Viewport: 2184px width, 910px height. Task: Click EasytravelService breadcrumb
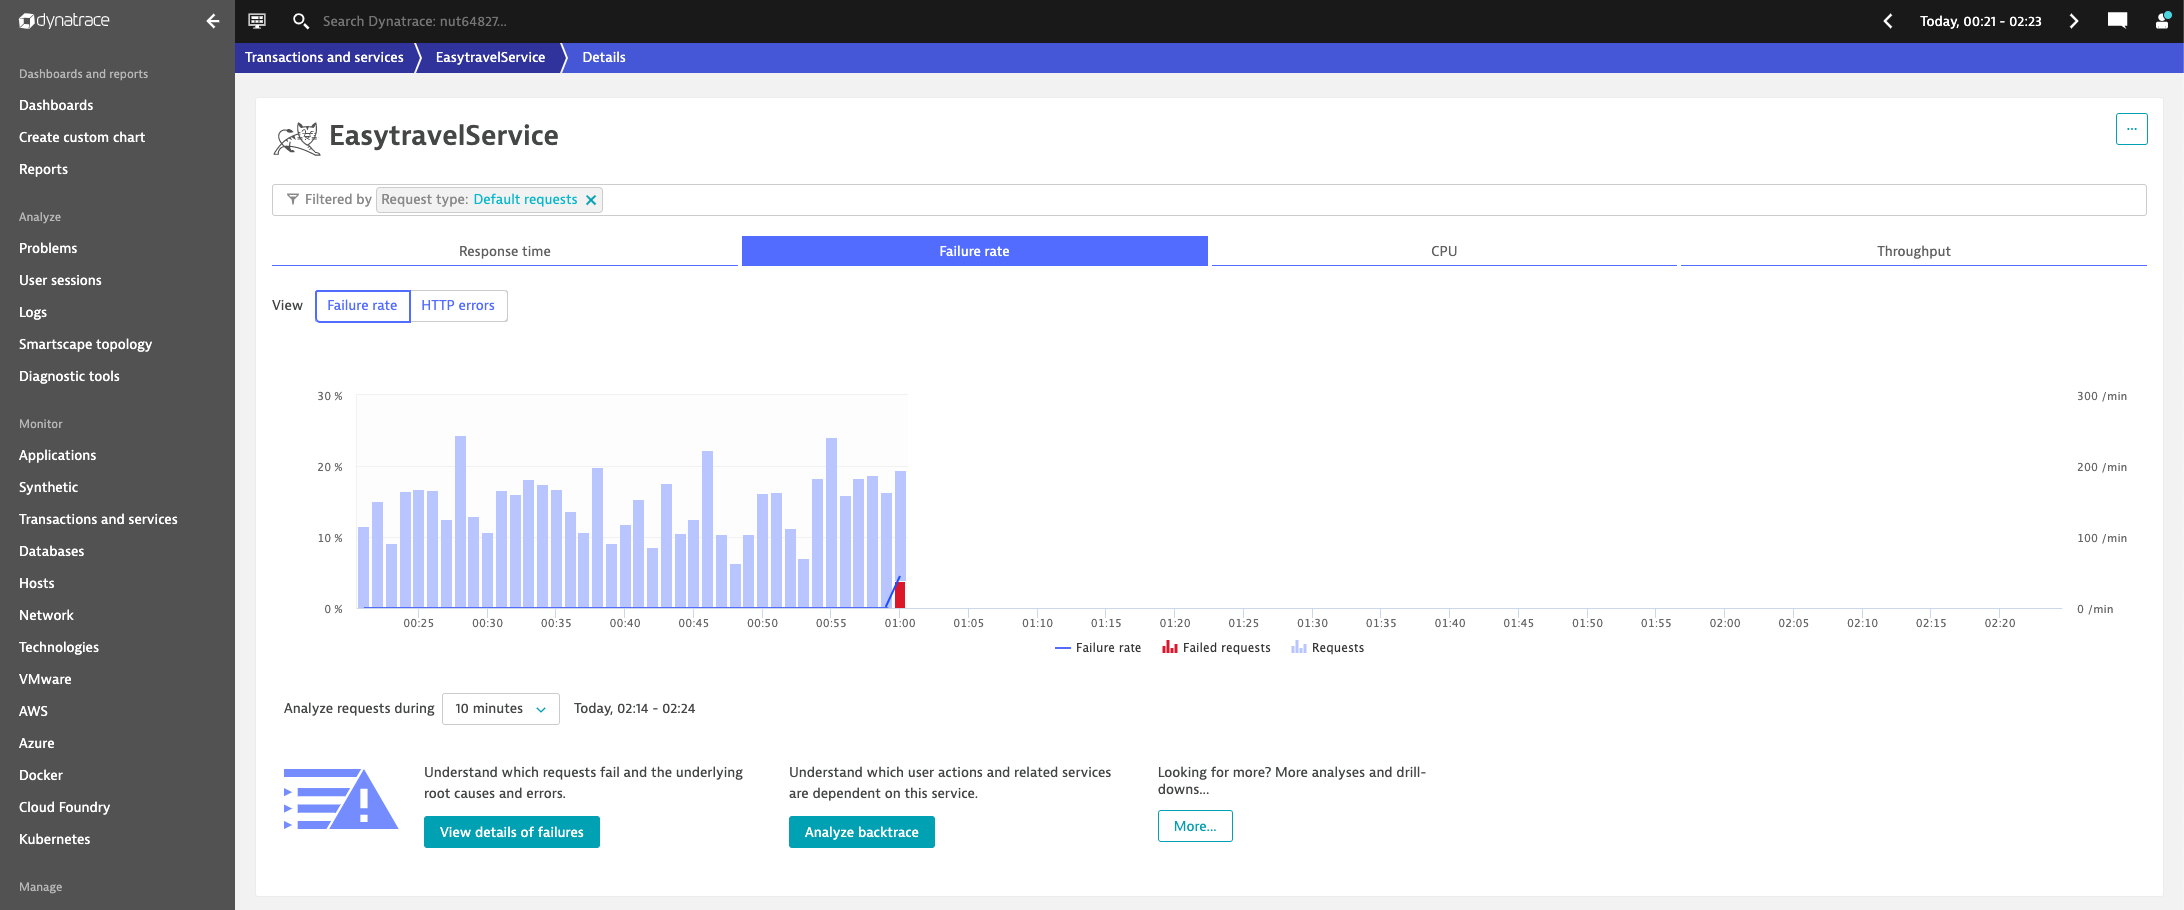point(490,57)
